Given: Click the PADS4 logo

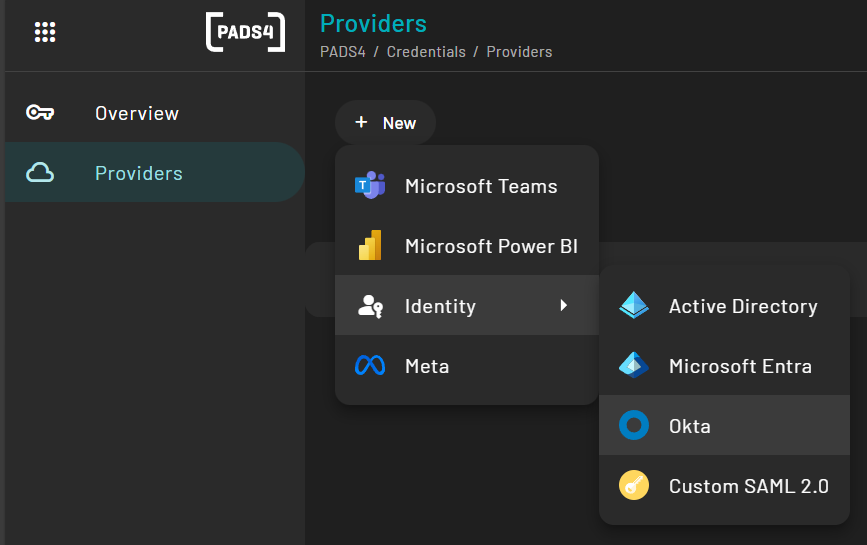Looking at the screenshot, I should tap(246, 32).
